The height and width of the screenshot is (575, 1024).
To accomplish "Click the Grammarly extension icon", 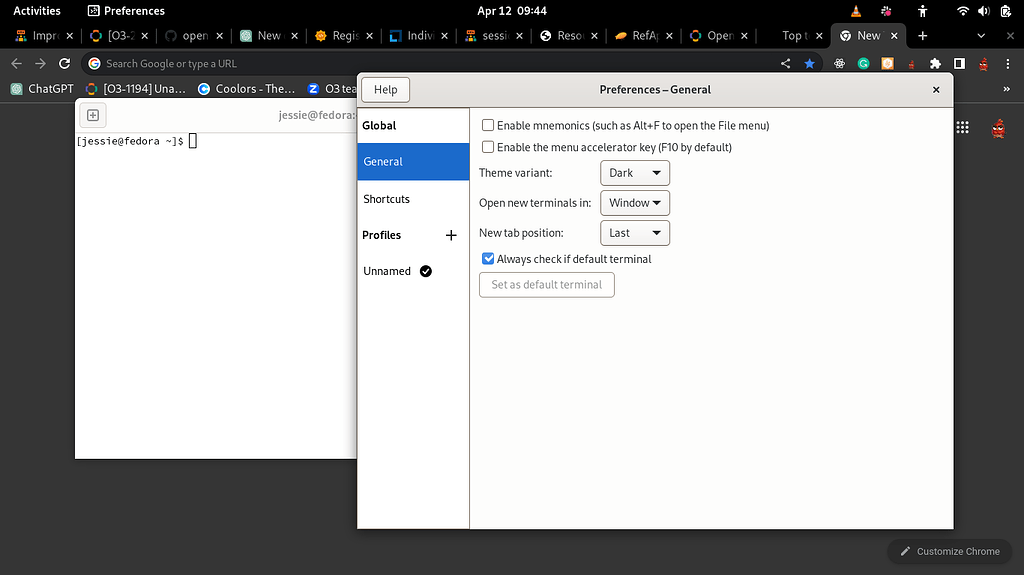I will [x=863, y=63].
